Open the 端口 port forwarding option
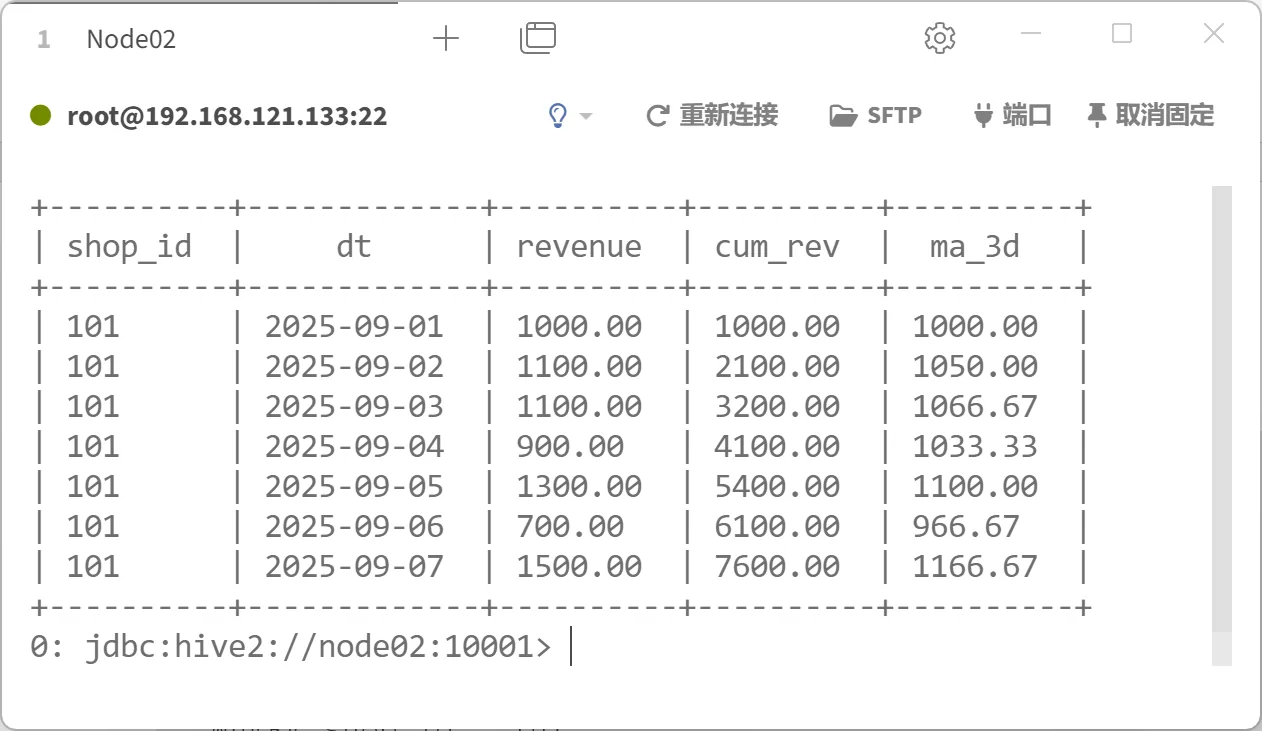Viewport: 1262px width, 731px height. coord(1012,116)
